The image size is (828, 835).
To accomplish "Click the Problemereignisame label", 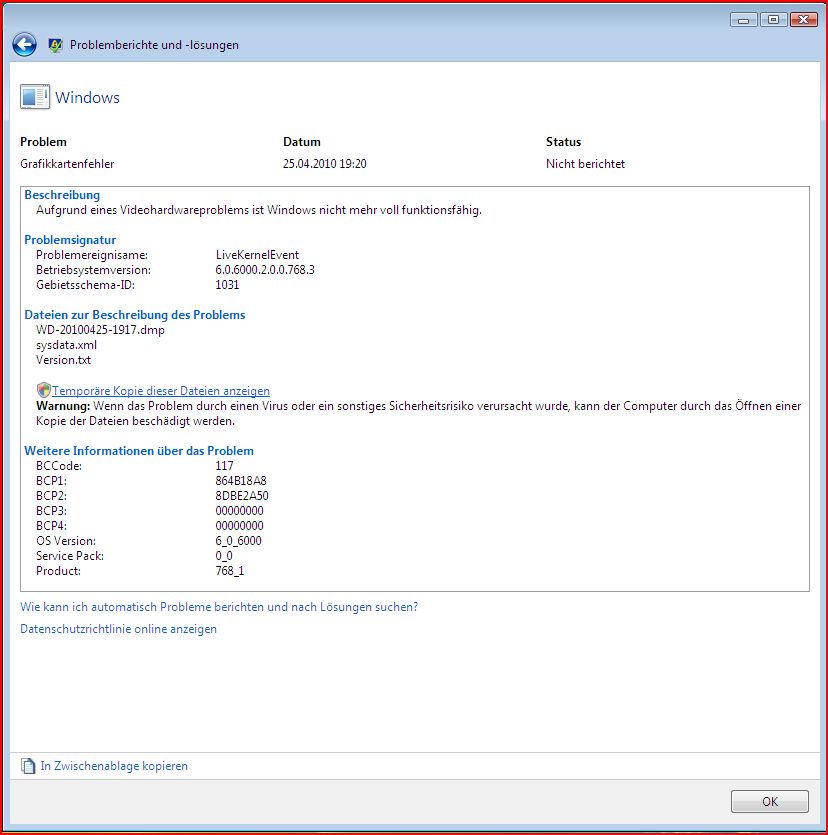I will tap(92, 255).
